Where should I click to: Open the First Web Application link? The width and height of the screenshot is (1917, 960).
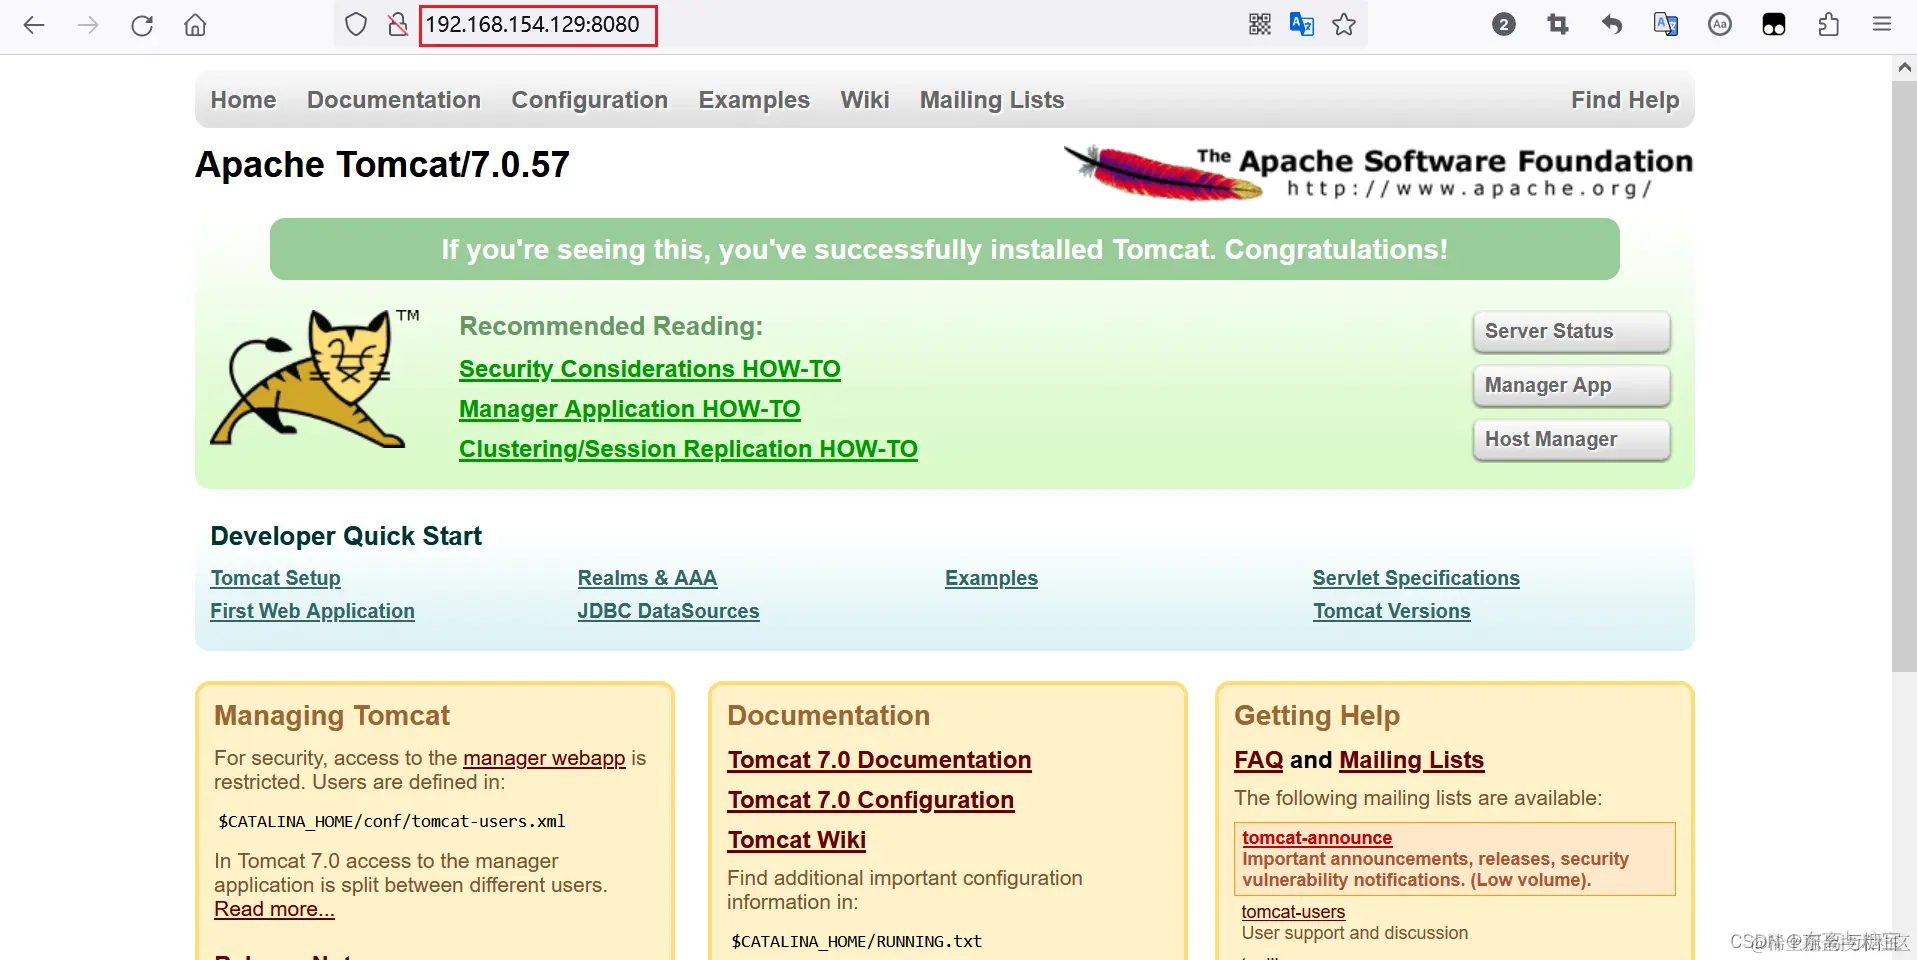[x=312, y=611]
